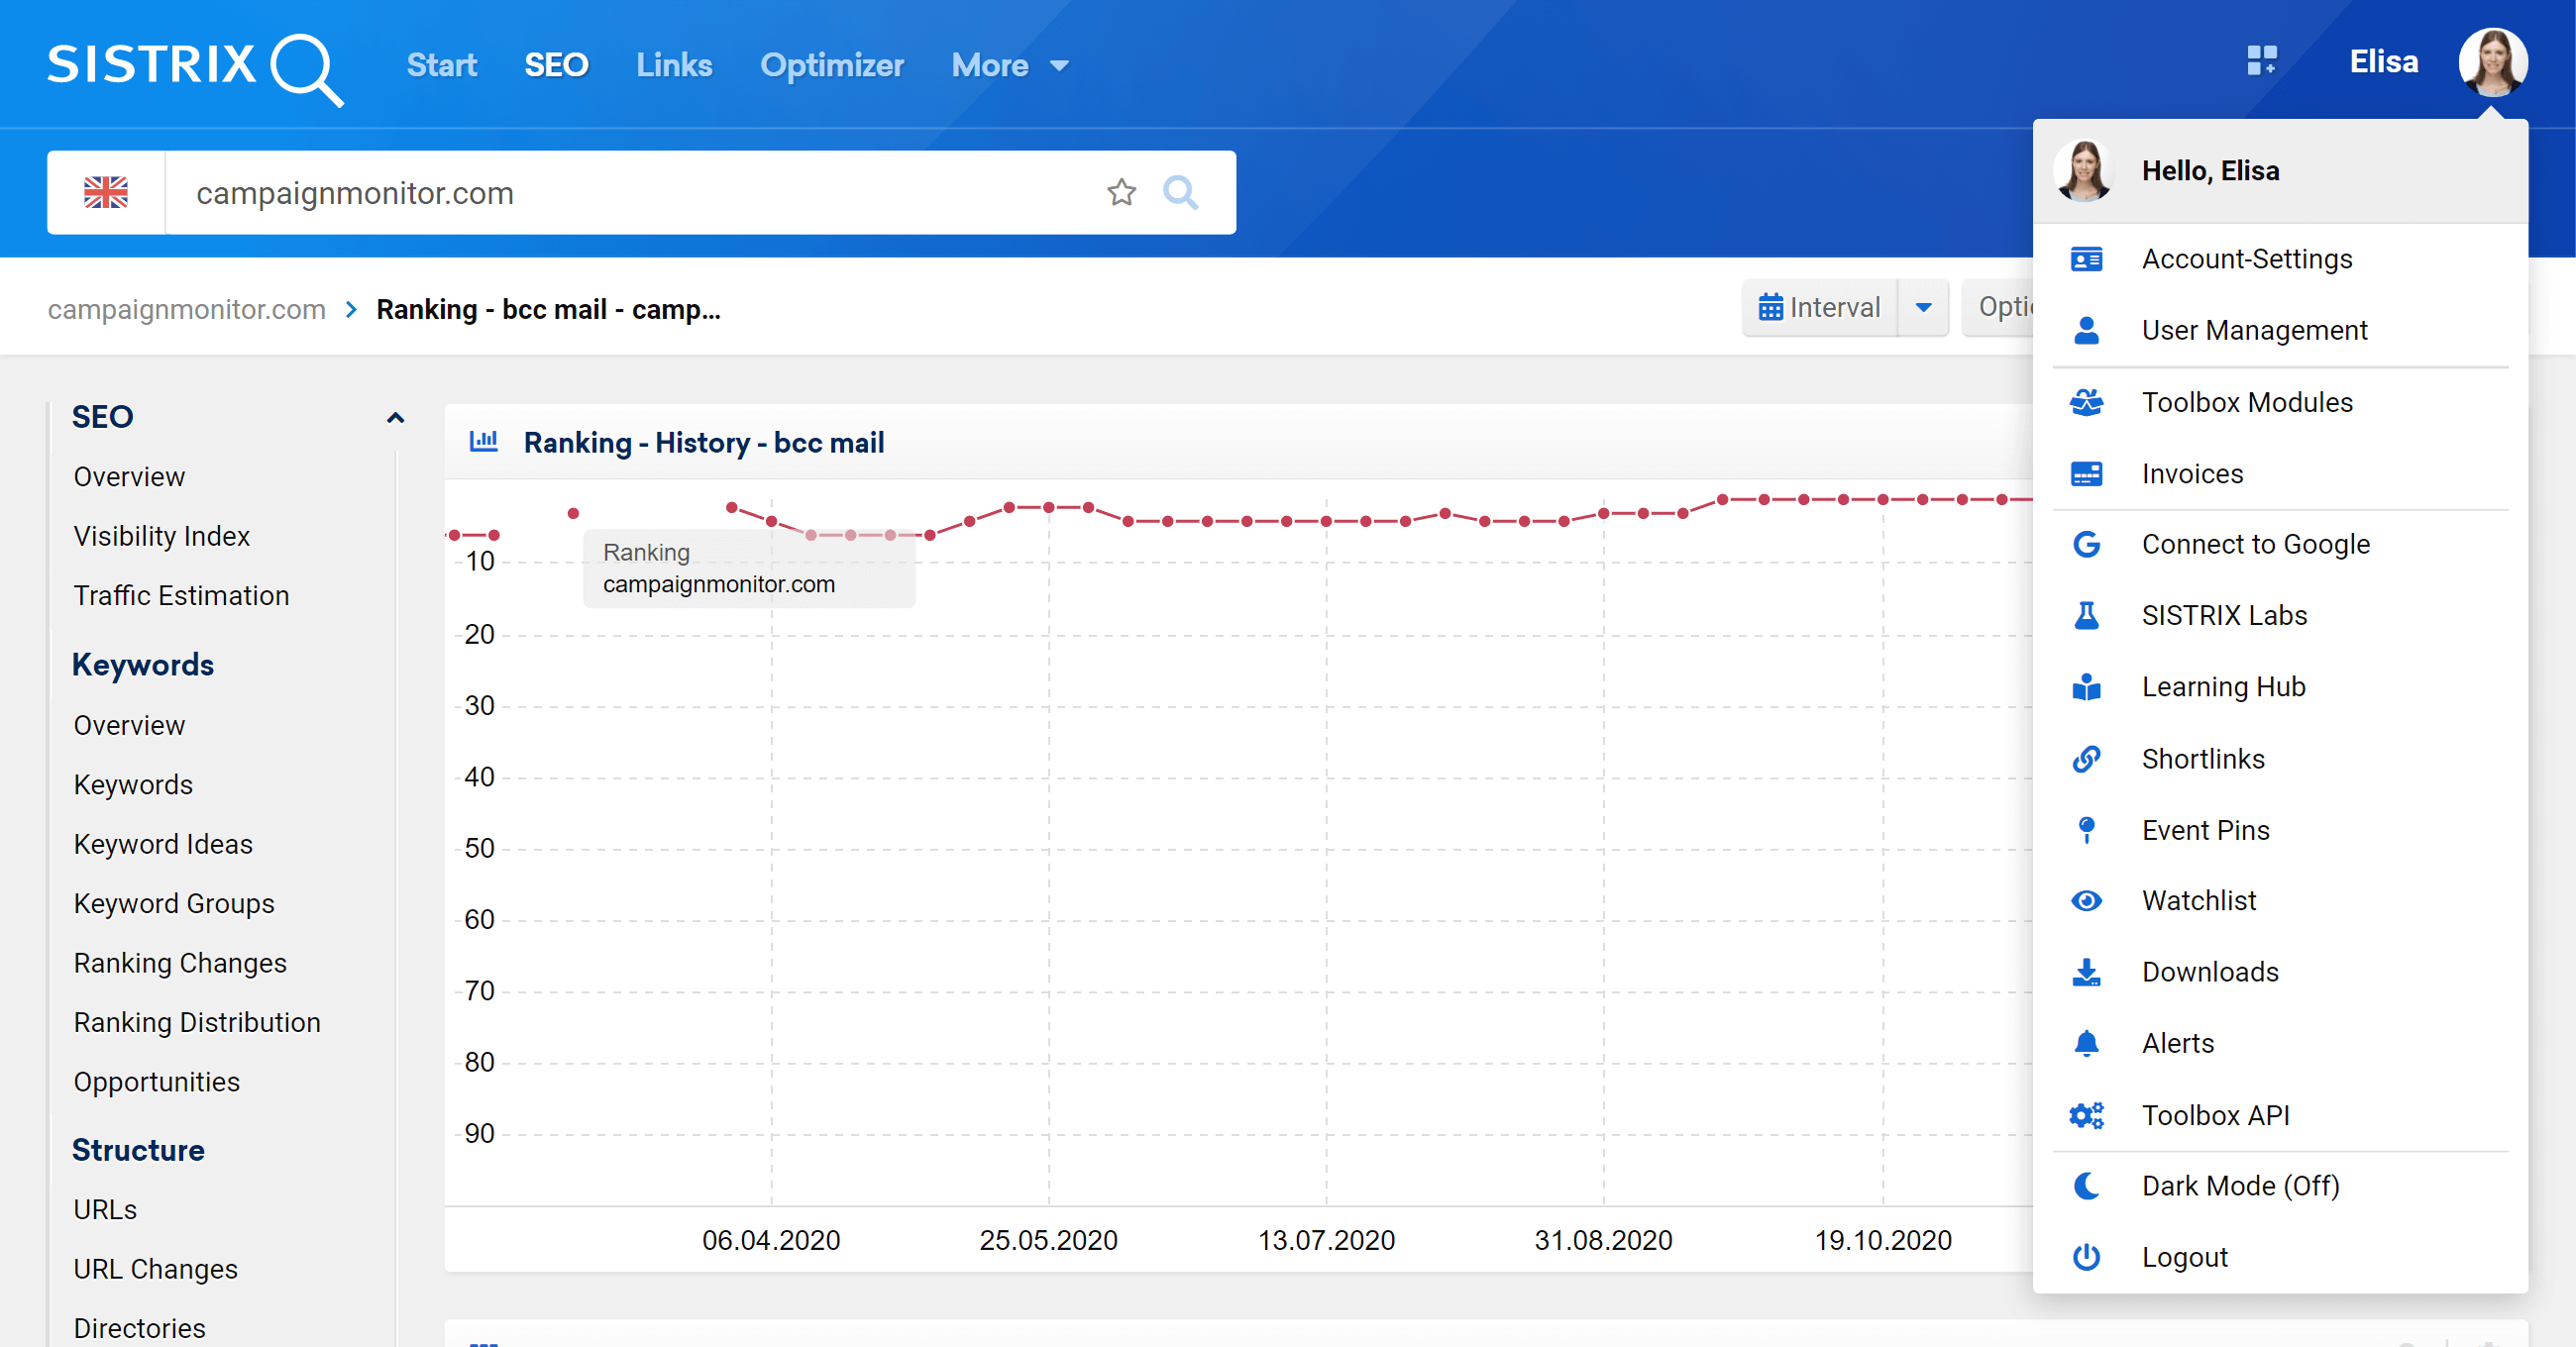Image resolution: width=2576 pixels, height=1347 pixels.
Task: Click the Logout power icon
Action: click(x=2086, y=1257)
